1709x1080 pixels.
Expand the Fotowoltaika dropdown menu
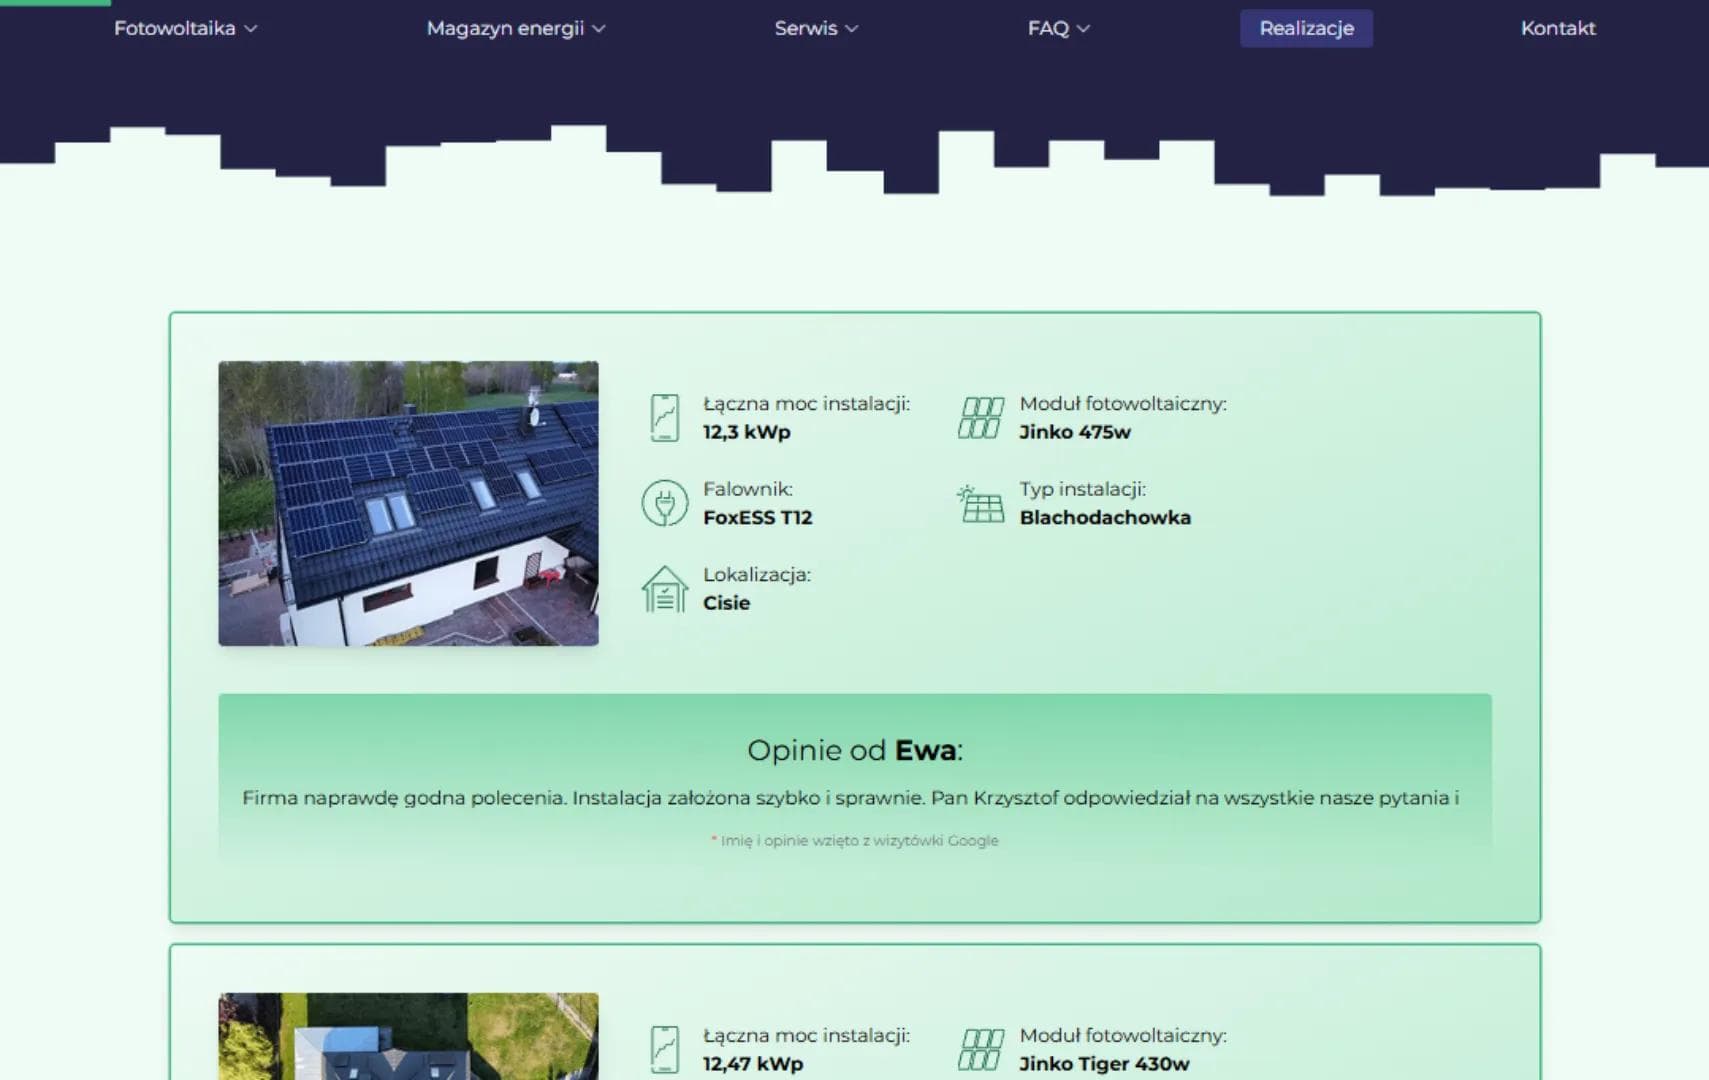click(x=185, y=28)
